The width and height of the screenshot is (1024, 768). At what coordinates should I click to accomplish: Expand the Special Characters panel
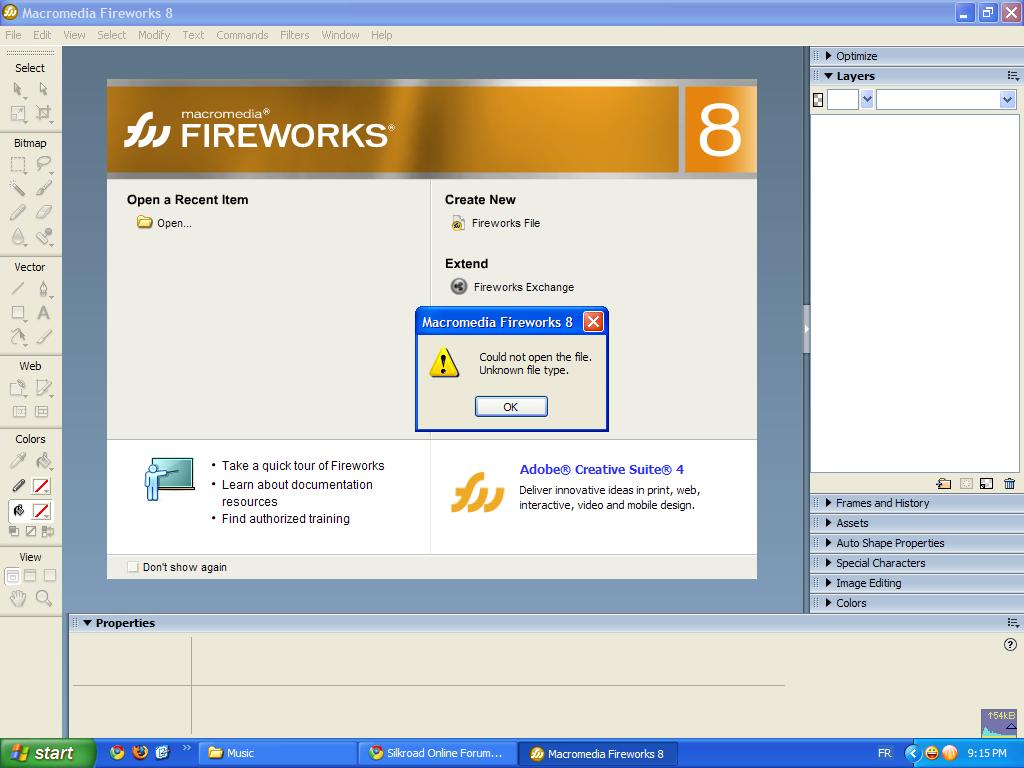829,563
